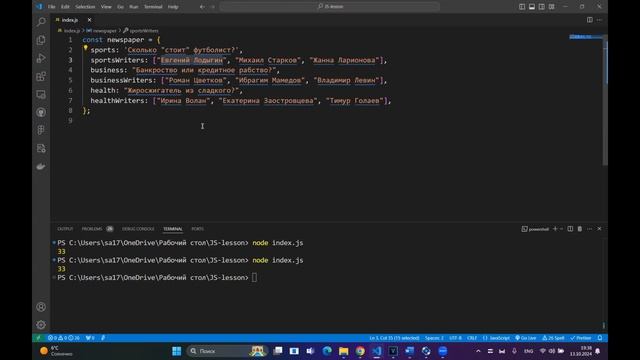Image resolution: width=640 pixels, height=360 pixels.
Task: Close the terminal panel
Action: point(599,229)
